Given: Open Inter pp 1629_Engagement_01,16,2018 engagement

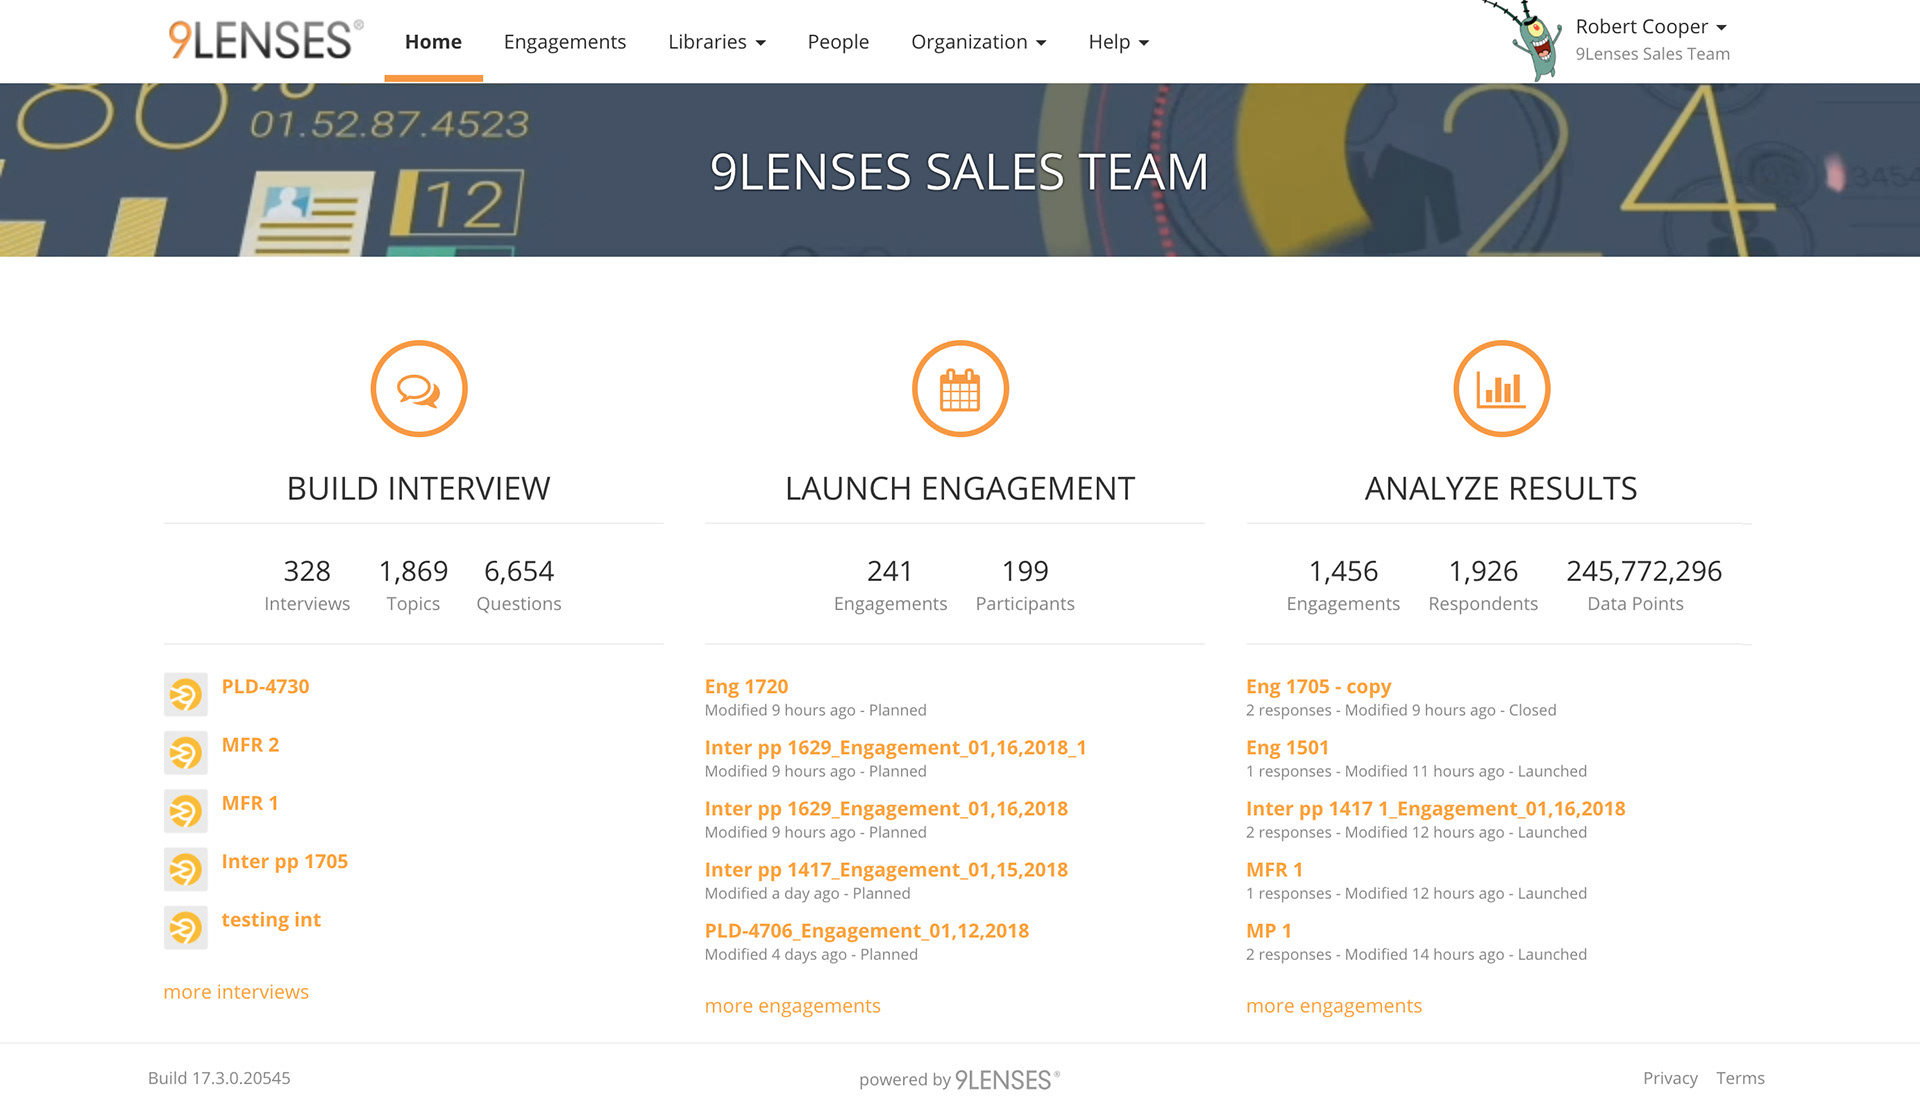Looking at the screenshot, I should [x=886, y=808].
